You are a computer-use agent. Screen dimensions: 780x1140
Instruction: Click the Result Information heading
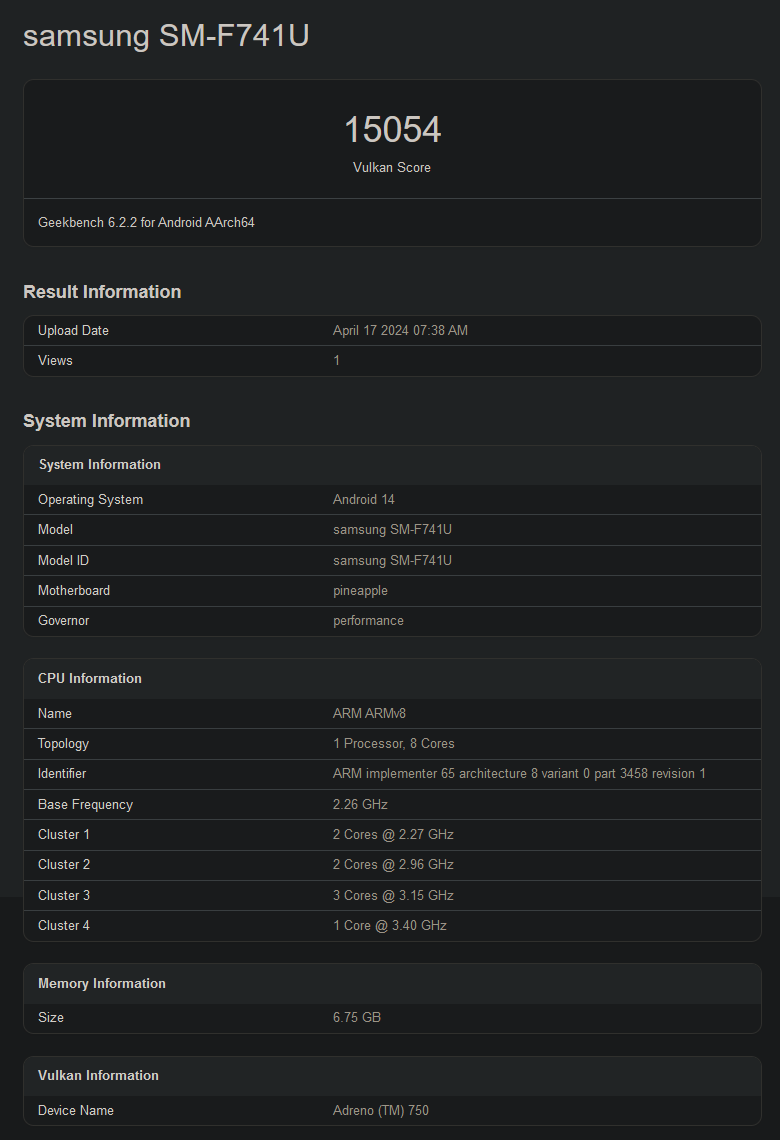102,292
